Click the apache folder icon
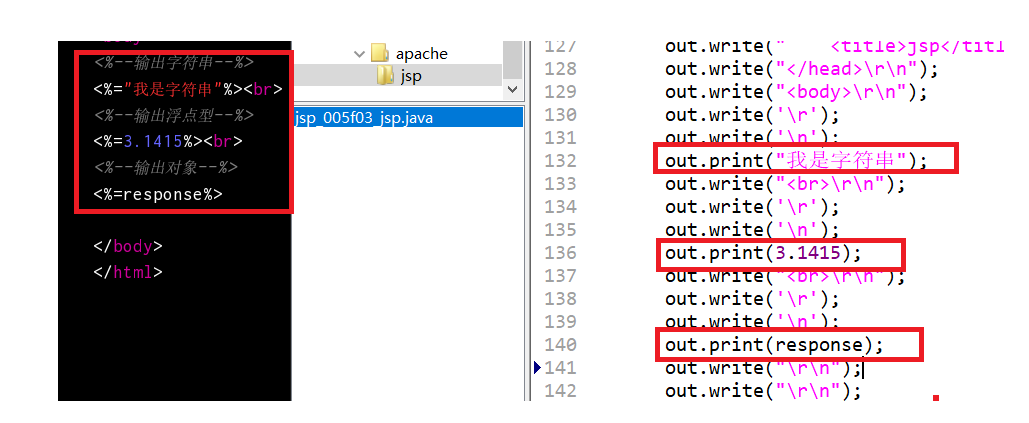Viewport: 1029px width, 423px height. coord(380,52)
